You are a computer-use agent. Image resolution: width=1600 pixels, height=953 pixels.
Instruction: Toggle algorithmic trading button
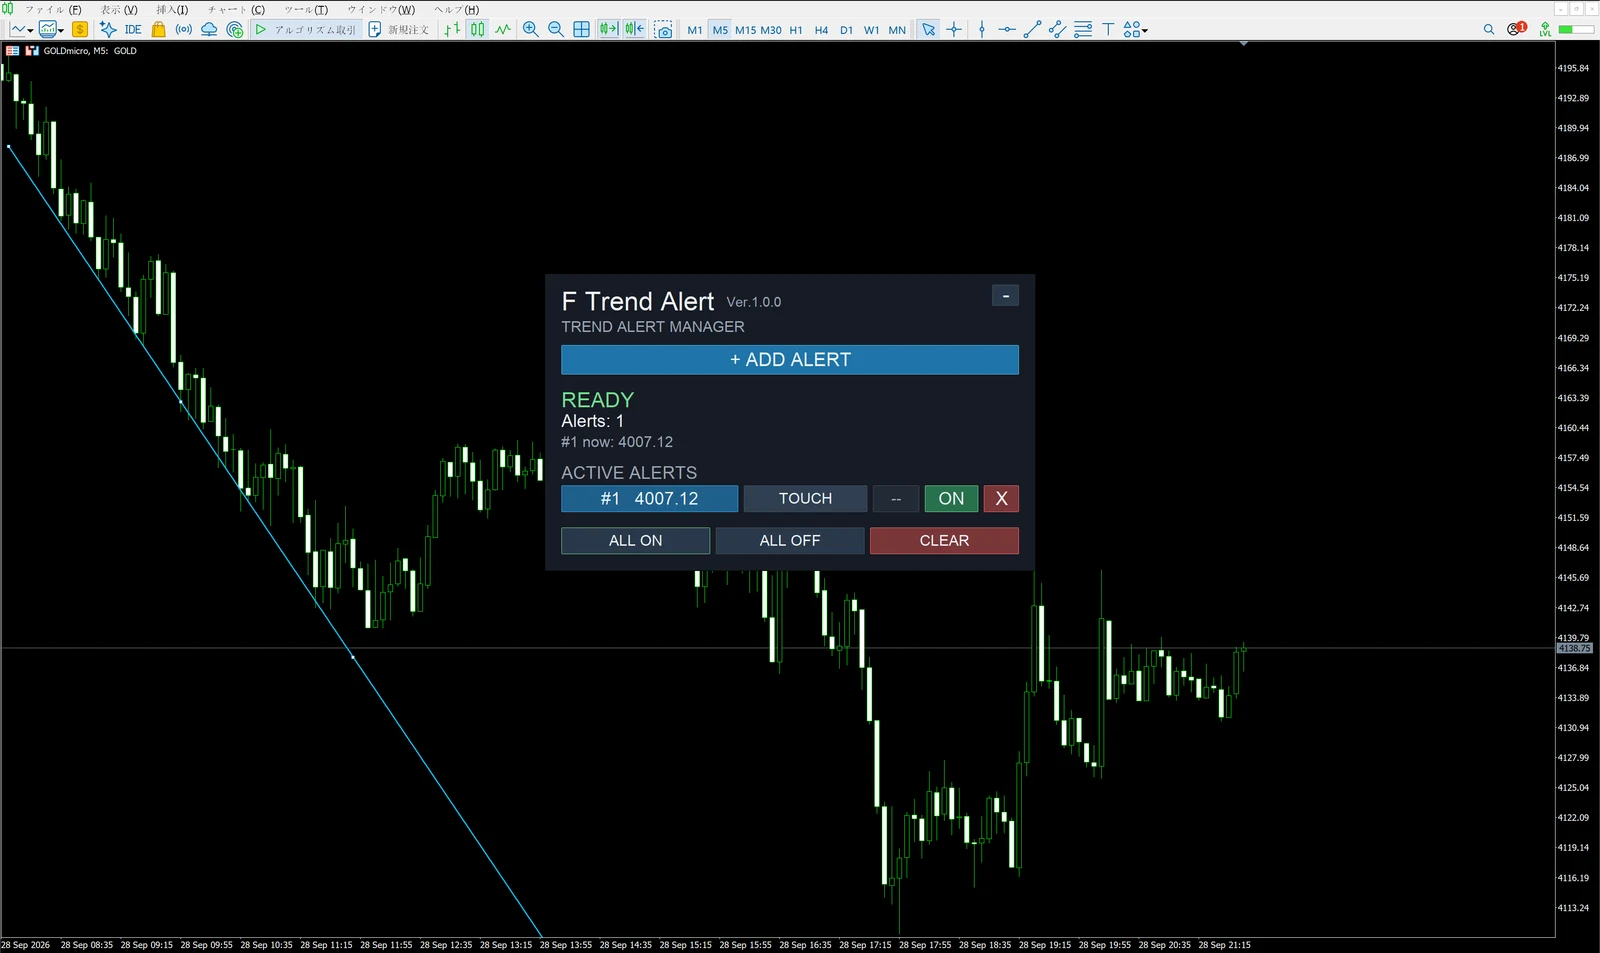coord(305,30)
